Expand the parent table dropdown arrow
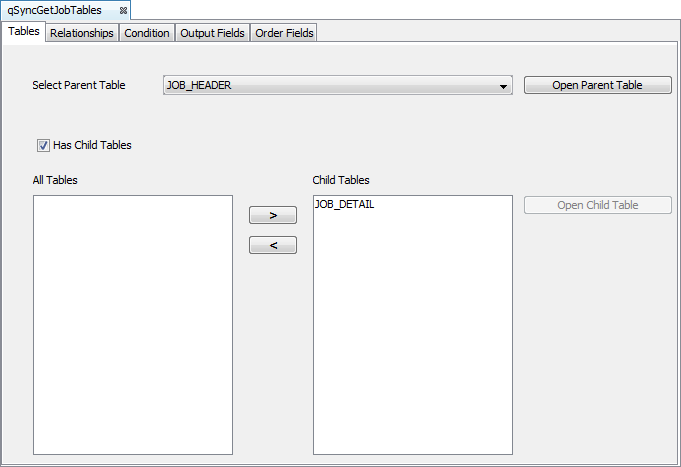This screenshot has height=467, width=681. [504, 87]
